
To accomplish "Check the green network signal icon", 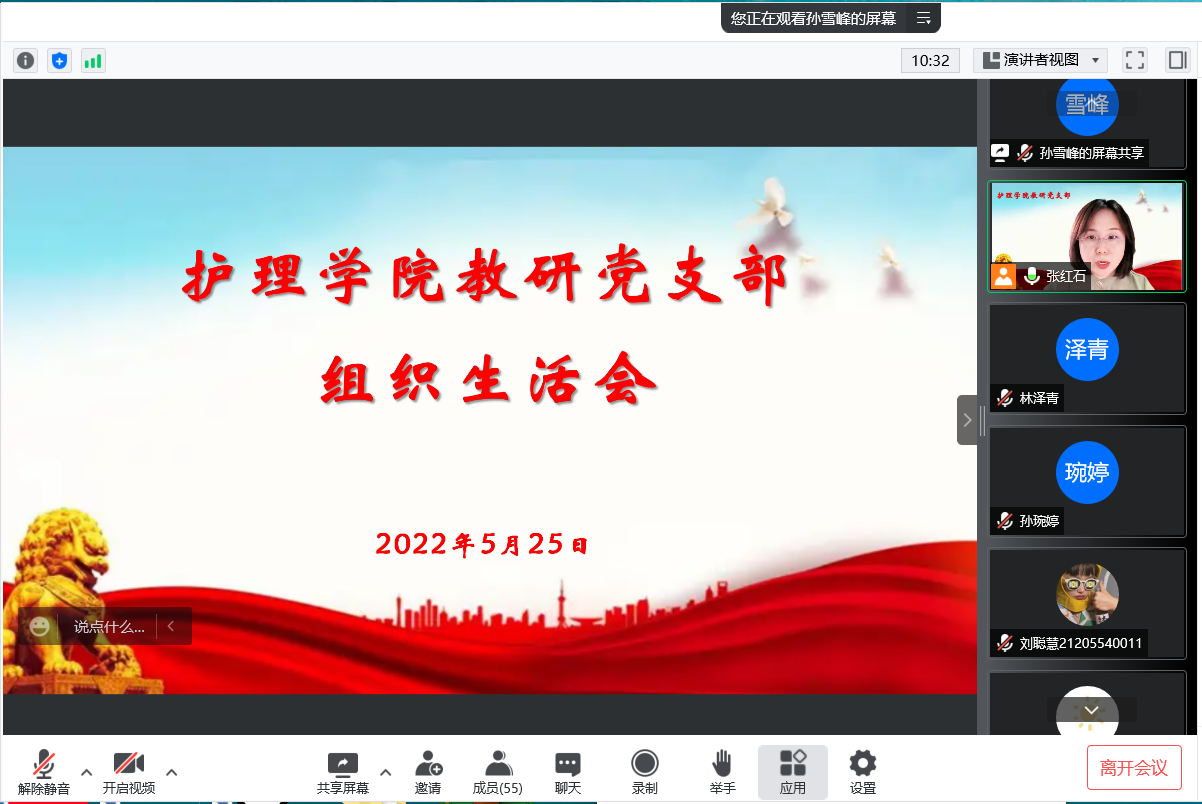I will pyautogui.click(x=93, y=61).
